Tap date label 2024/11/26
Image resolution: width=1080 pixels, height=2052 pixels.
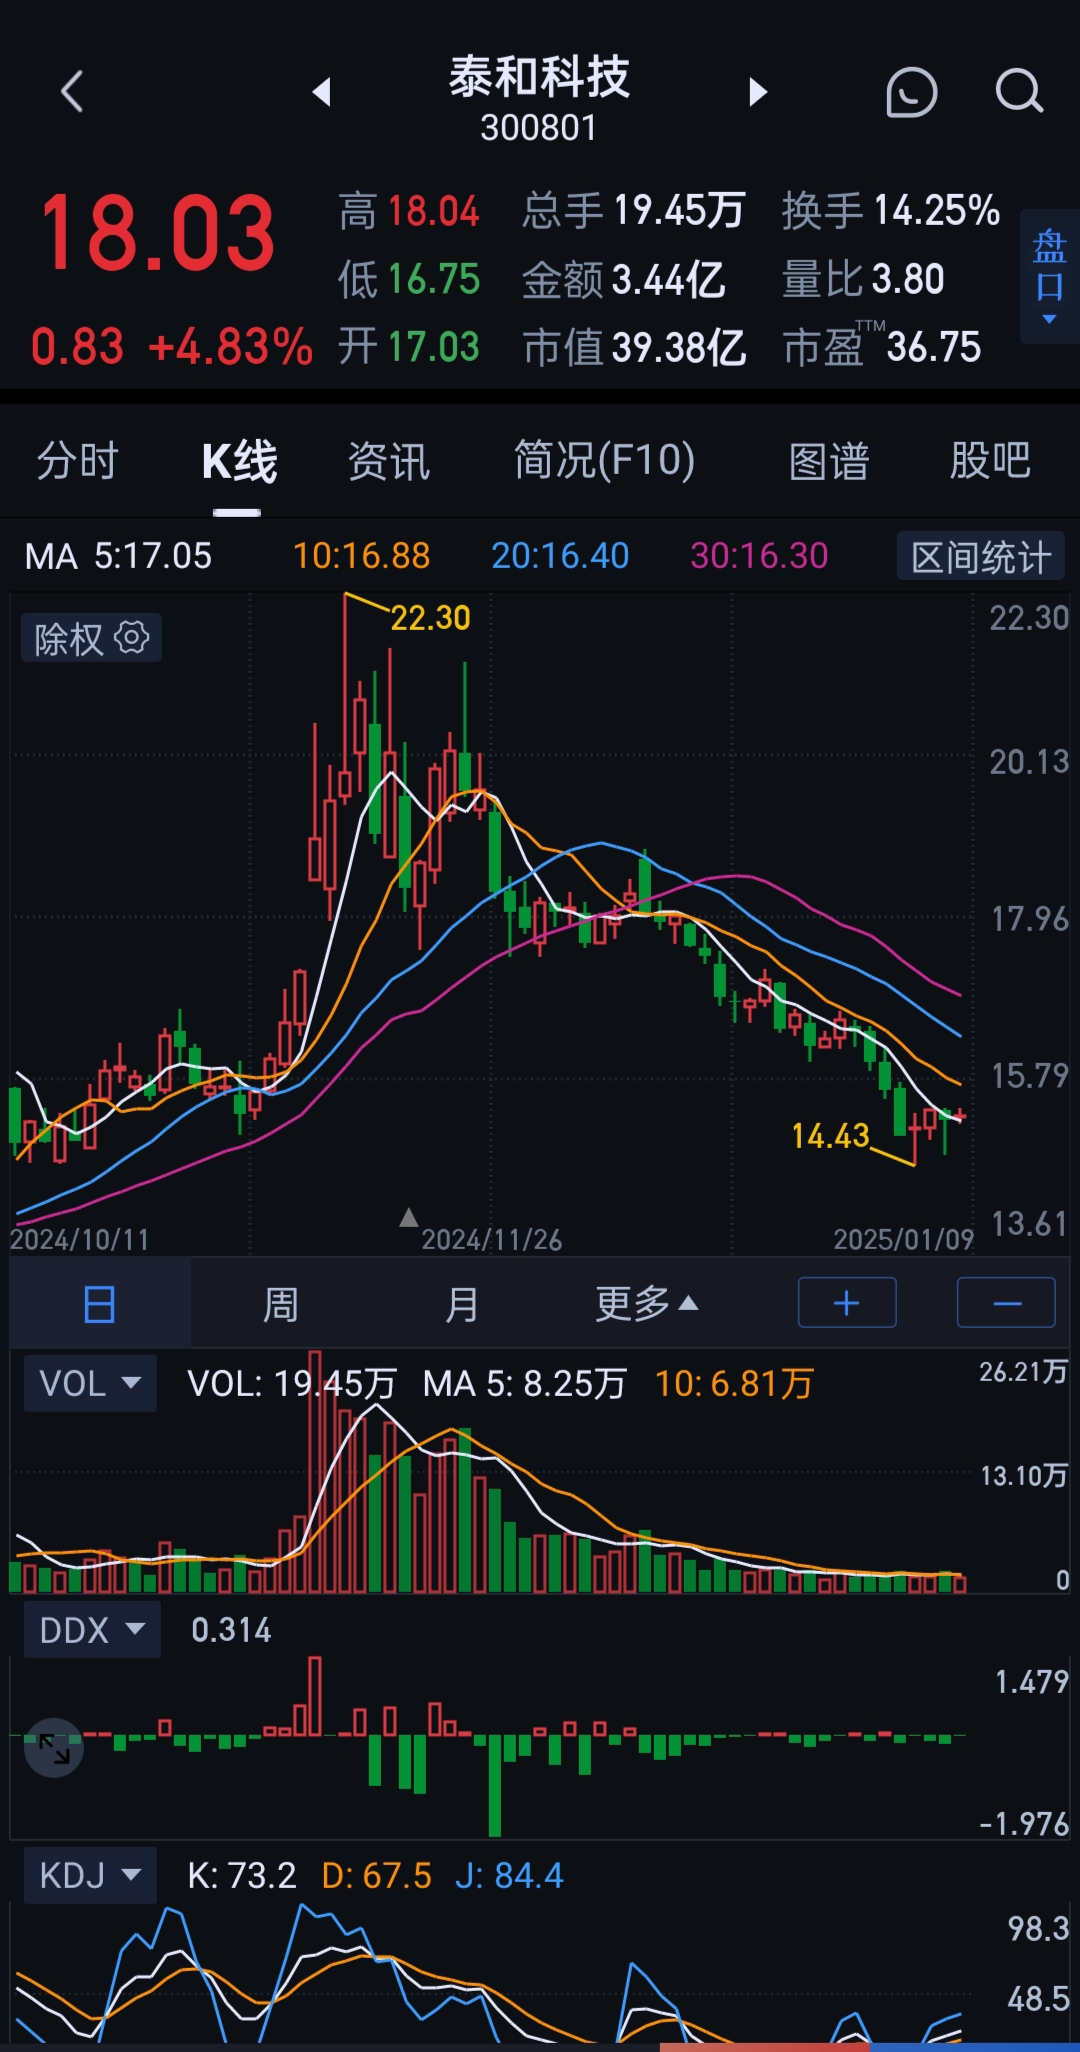[491, 1240]
